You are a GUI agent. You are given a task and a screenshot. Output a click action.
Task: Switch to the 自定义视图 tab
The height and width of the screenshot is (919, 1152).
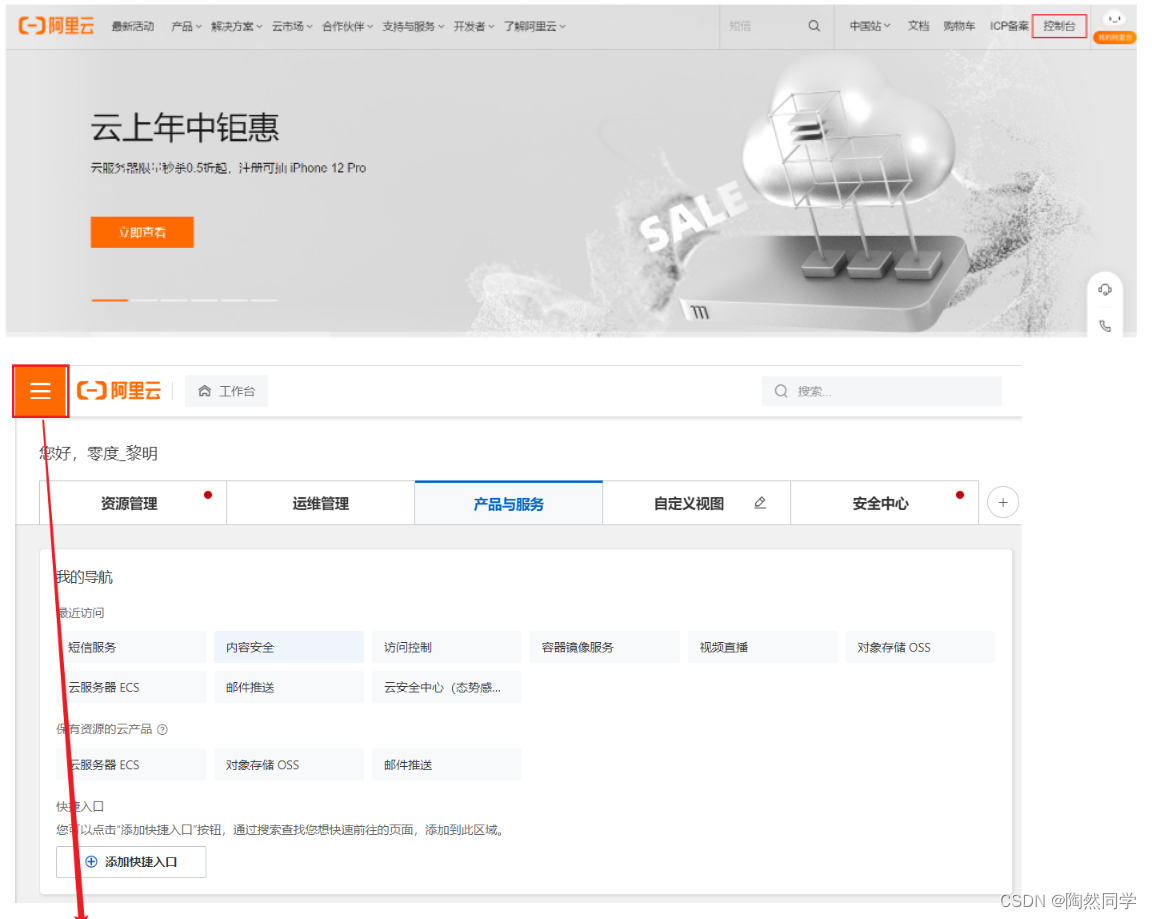(x=696, y=503)
